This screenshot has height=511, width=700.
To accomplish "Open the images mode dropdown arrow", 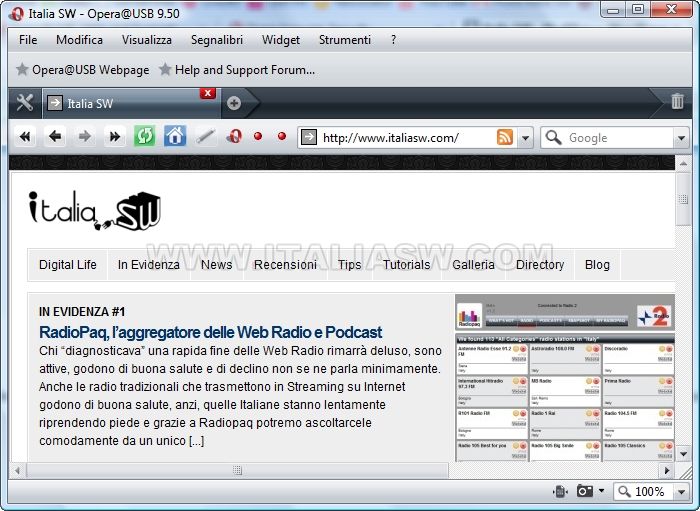I will click(x=601, y=491).
